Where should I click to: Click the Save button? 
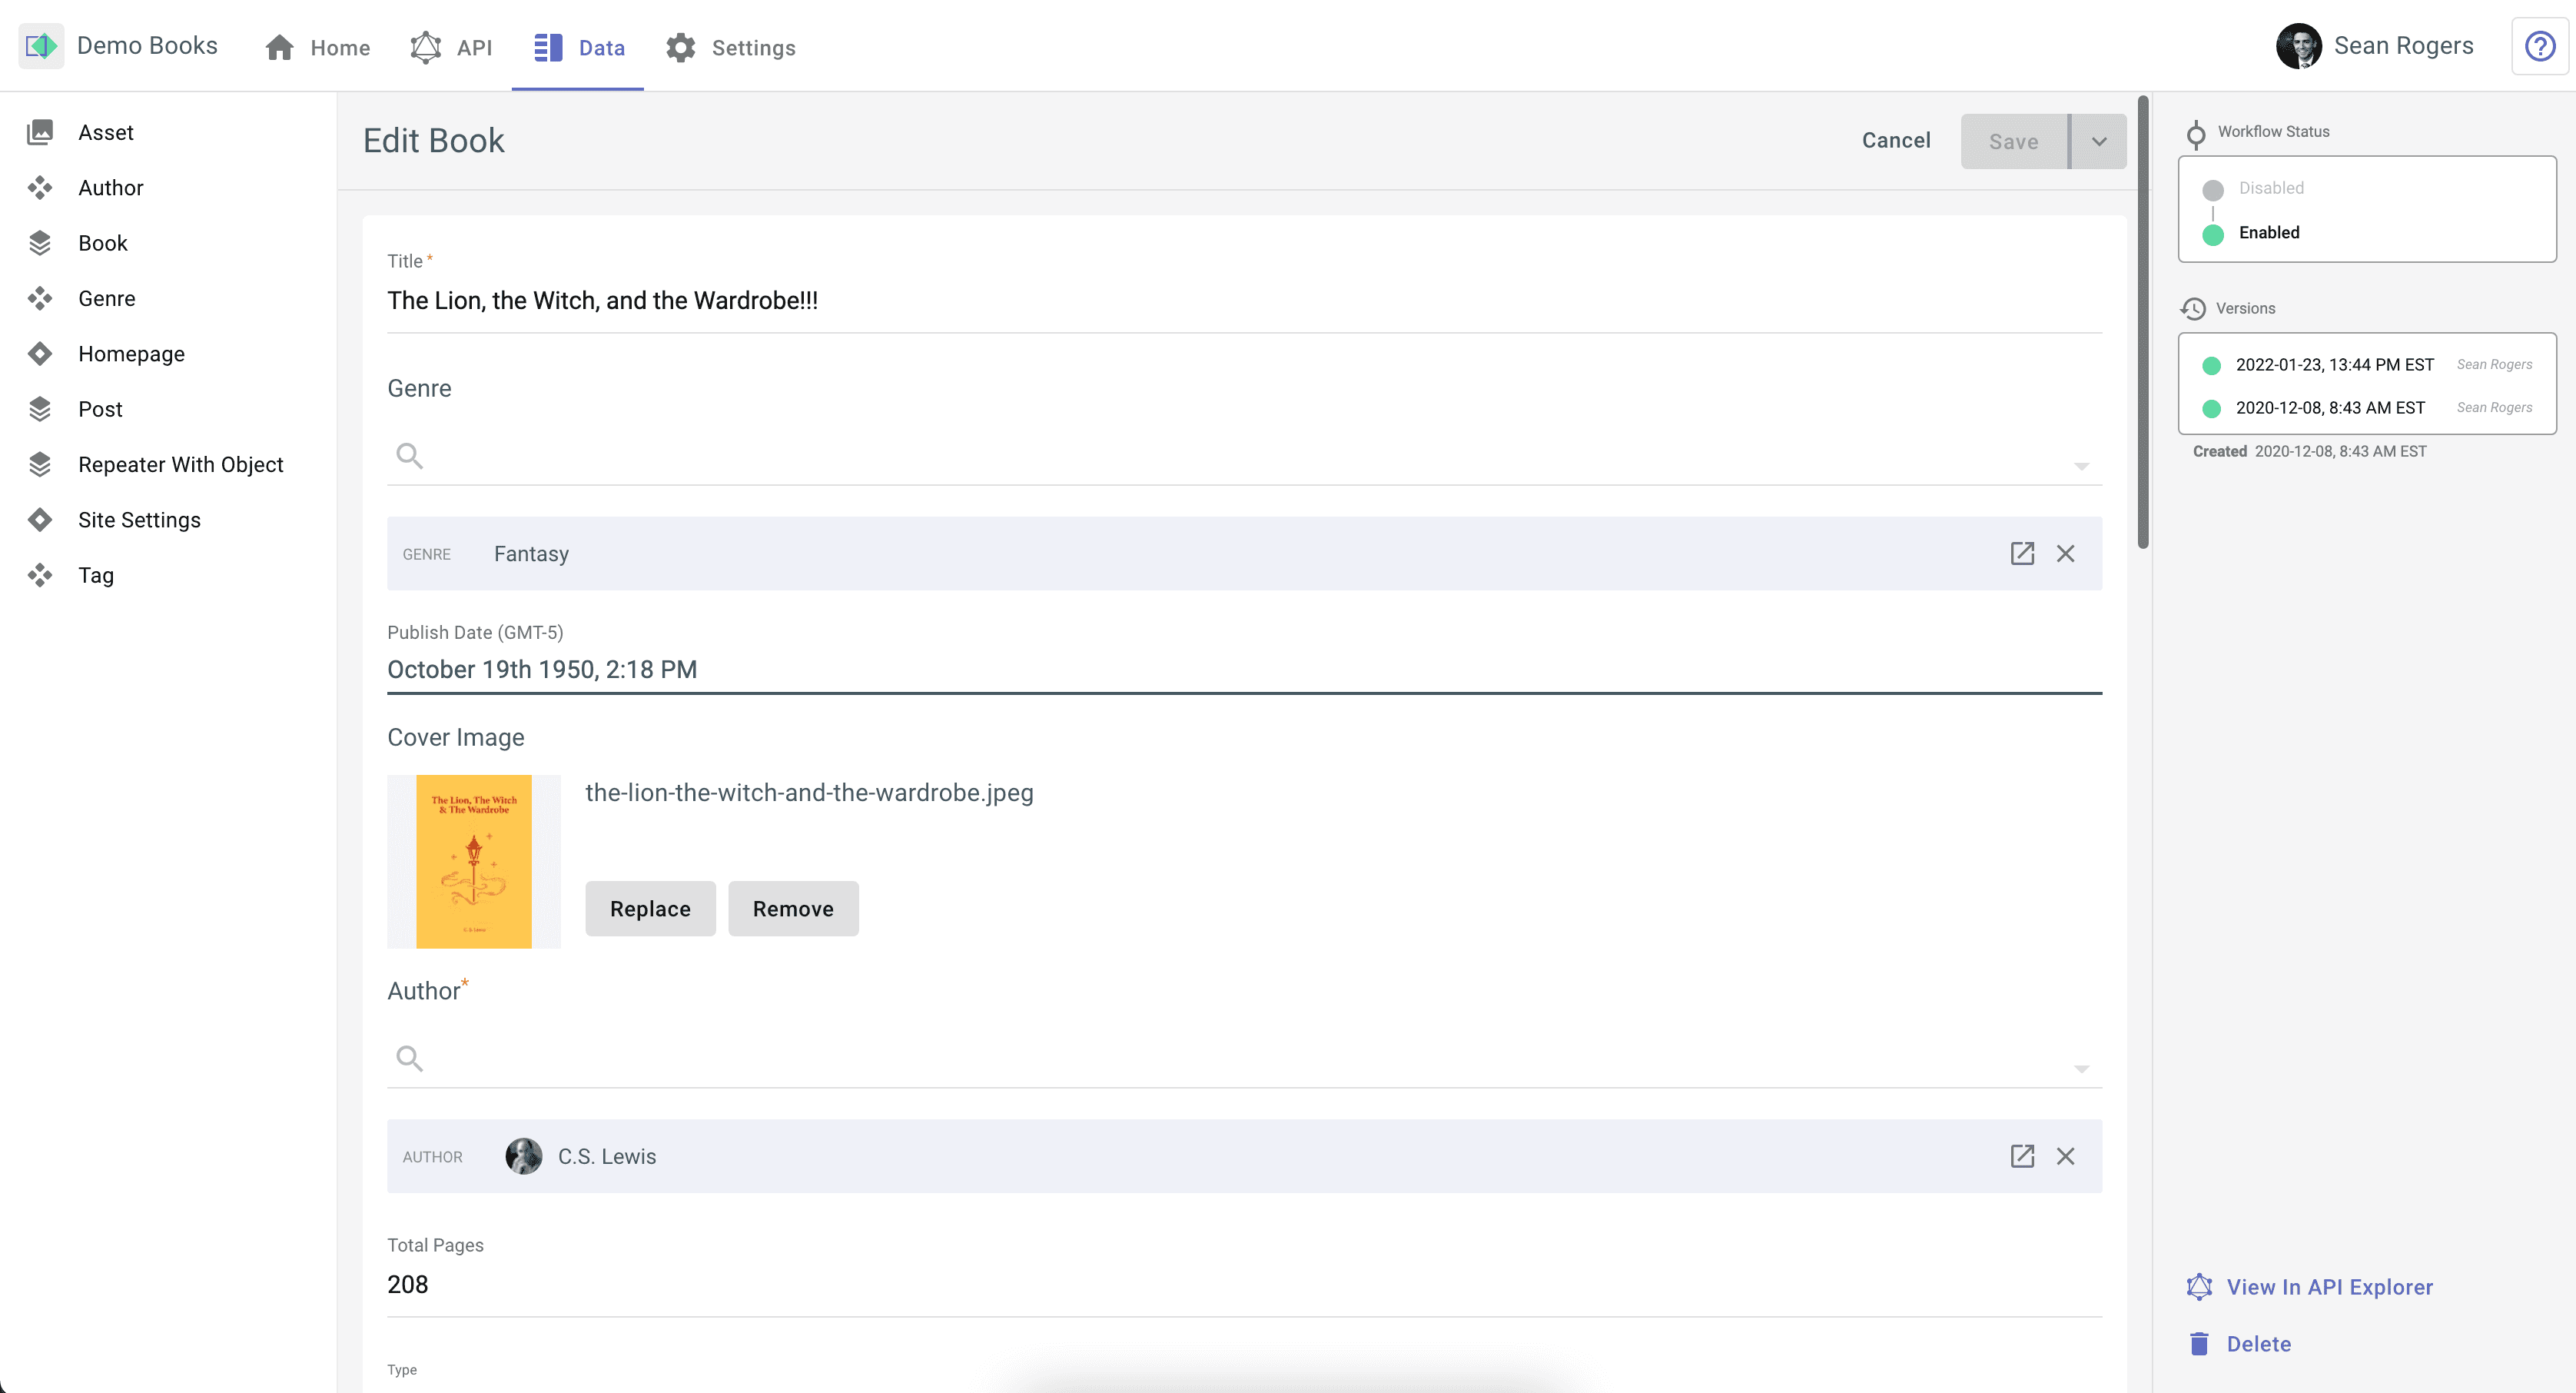[x=2014, y=141]
